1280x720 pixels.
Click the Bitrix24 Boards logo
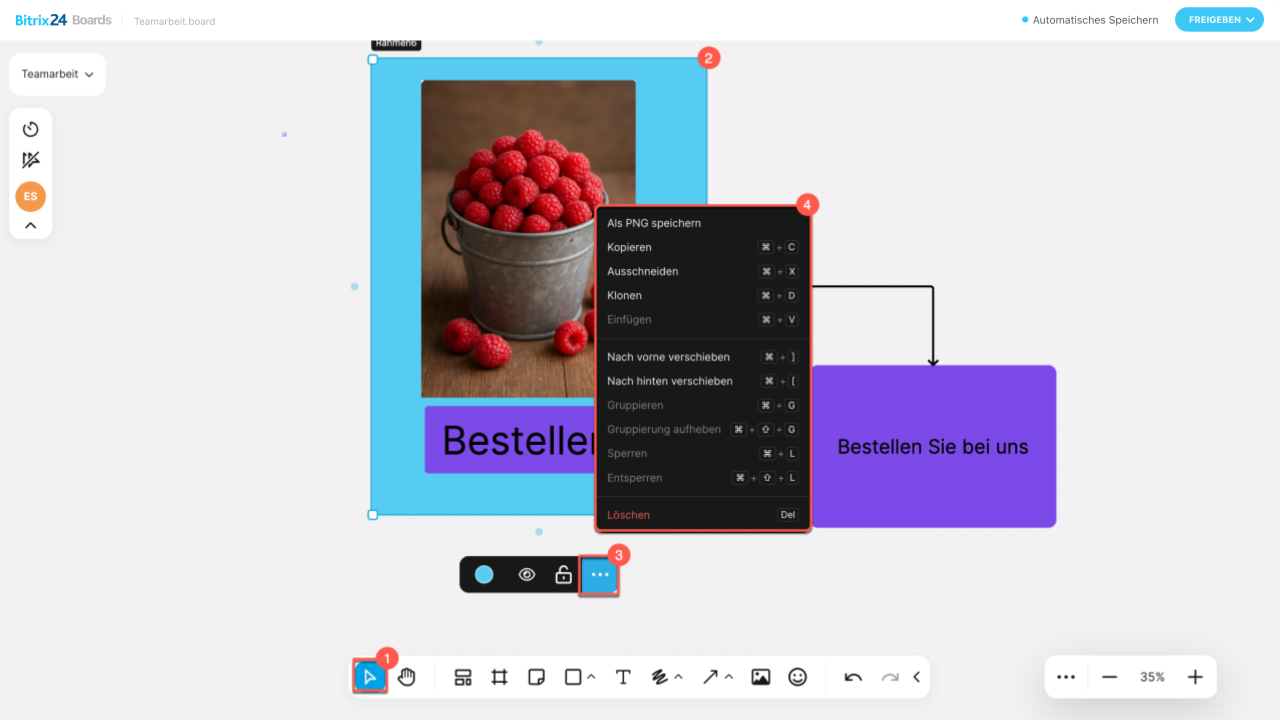(63, 20)
